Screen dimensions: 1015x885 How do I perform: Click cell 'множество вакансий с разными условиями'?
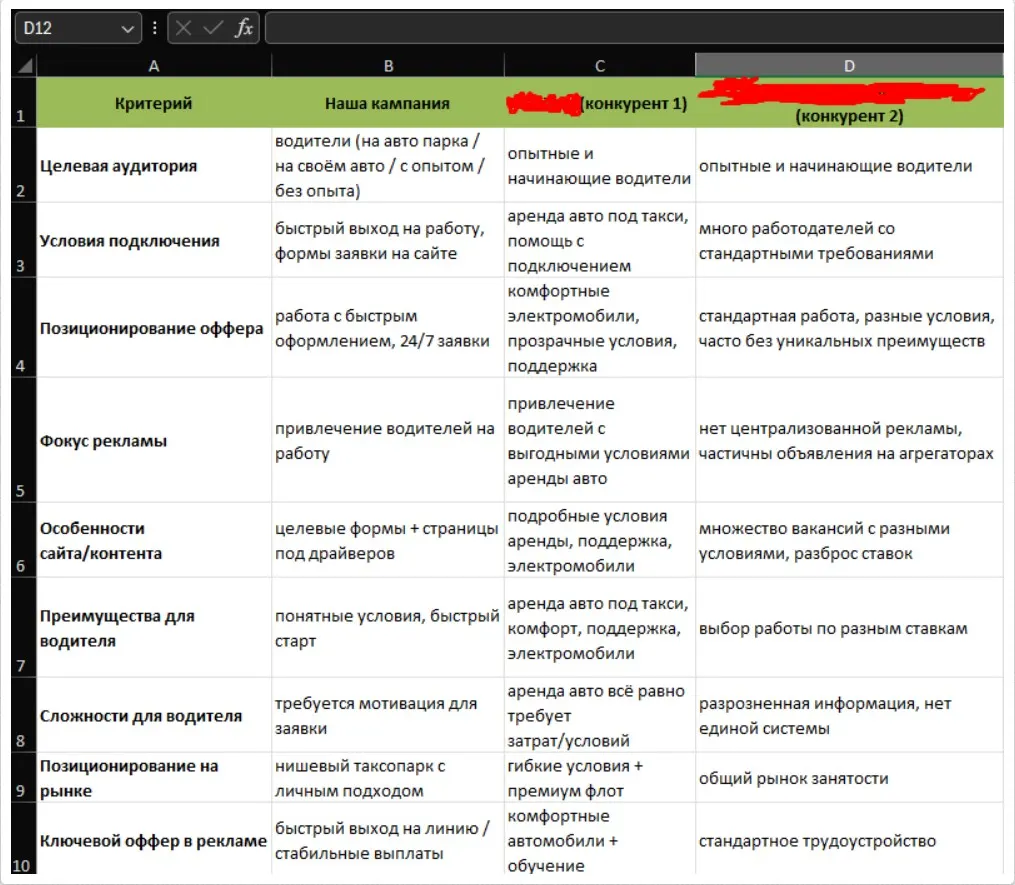coord(849,540)
